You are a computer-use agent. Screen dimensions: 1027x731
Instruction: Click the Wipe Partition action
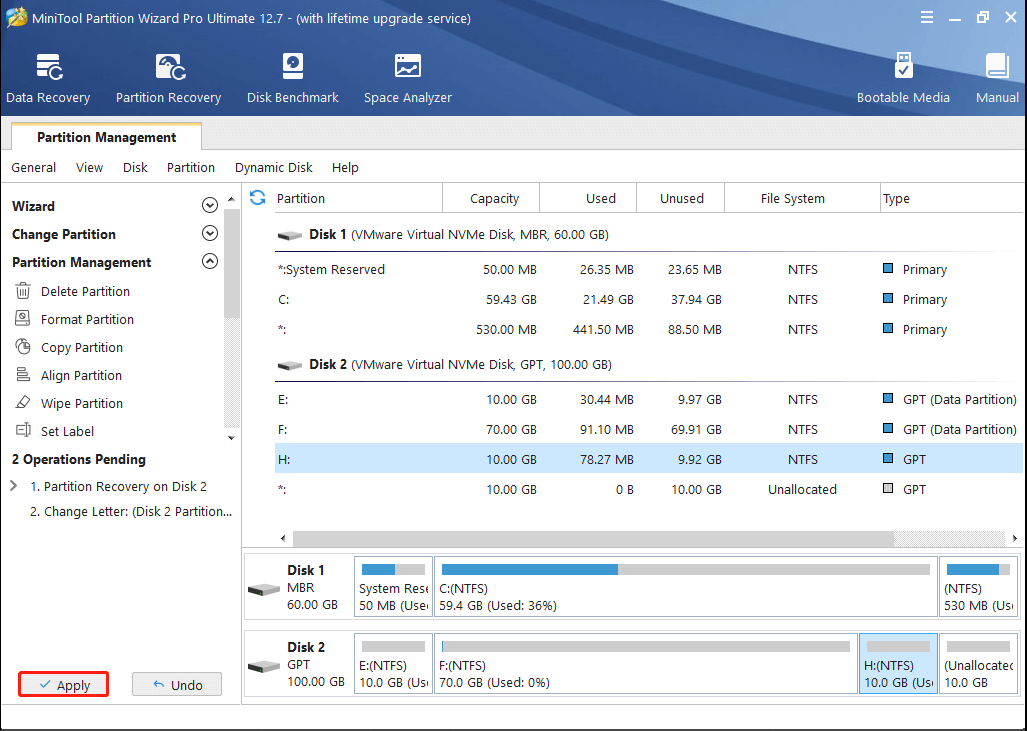(x=82, y=403)
